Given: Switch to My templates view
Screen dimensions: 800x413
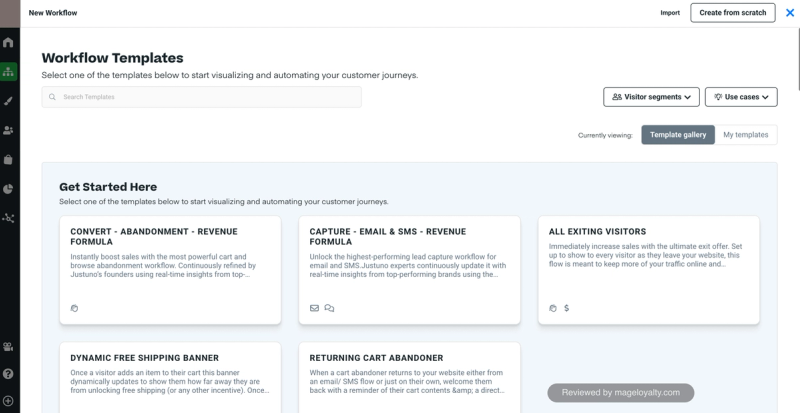Looking at the screenshot, I should click(745, 135).
